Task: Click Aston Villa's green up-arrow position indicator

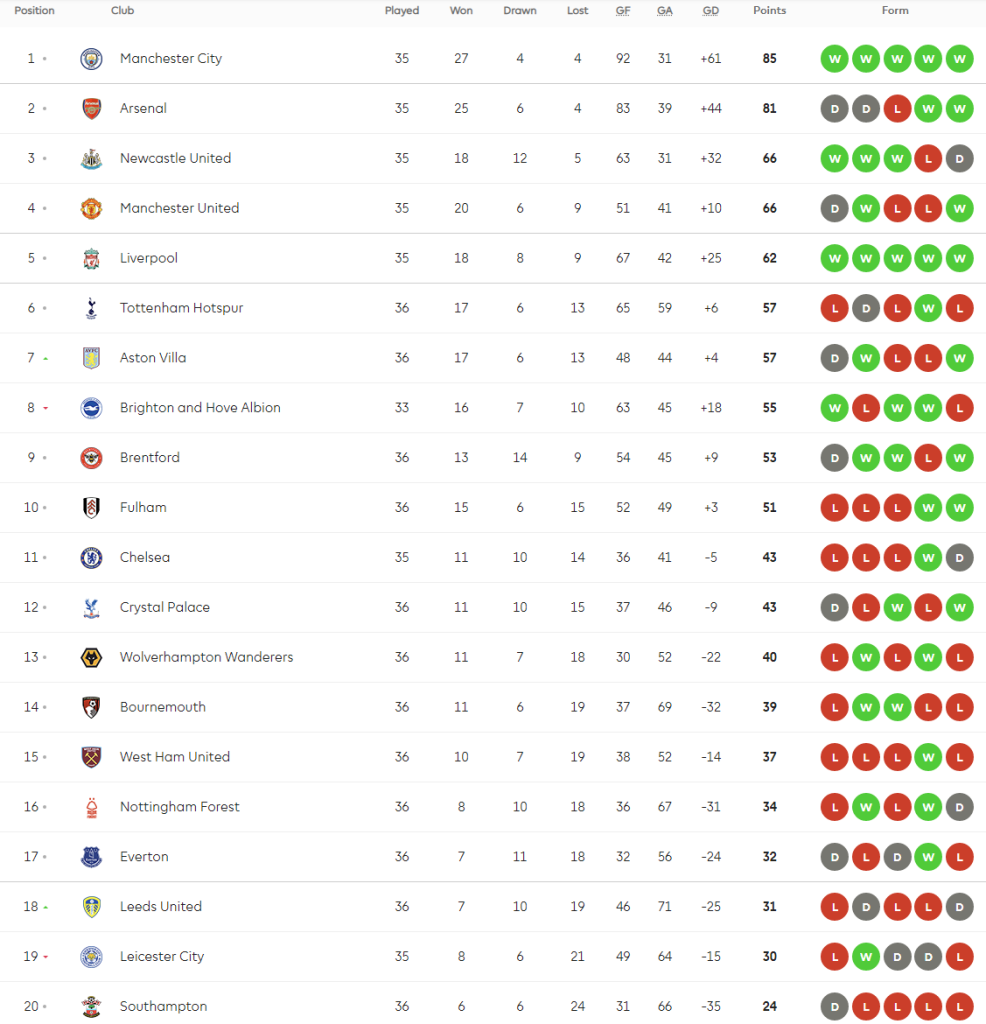Action: [x=45, y=358]
